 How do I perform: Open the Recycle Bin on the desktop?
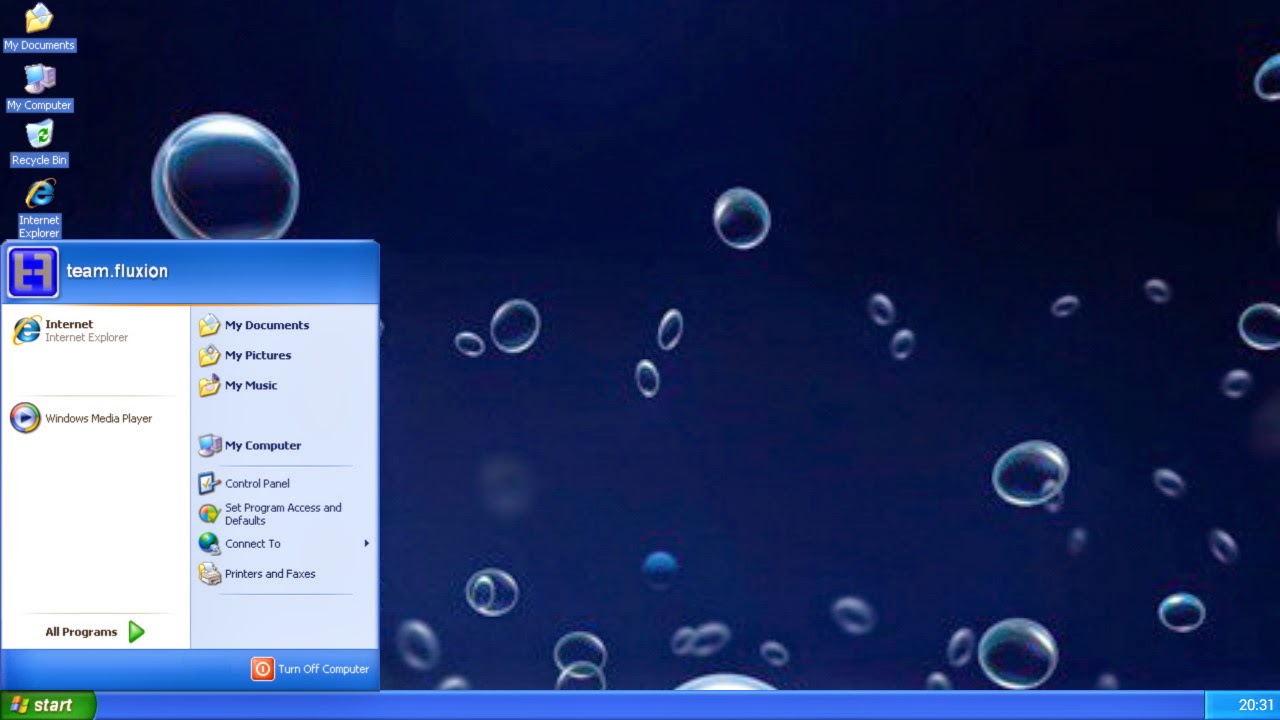(39, 140)
